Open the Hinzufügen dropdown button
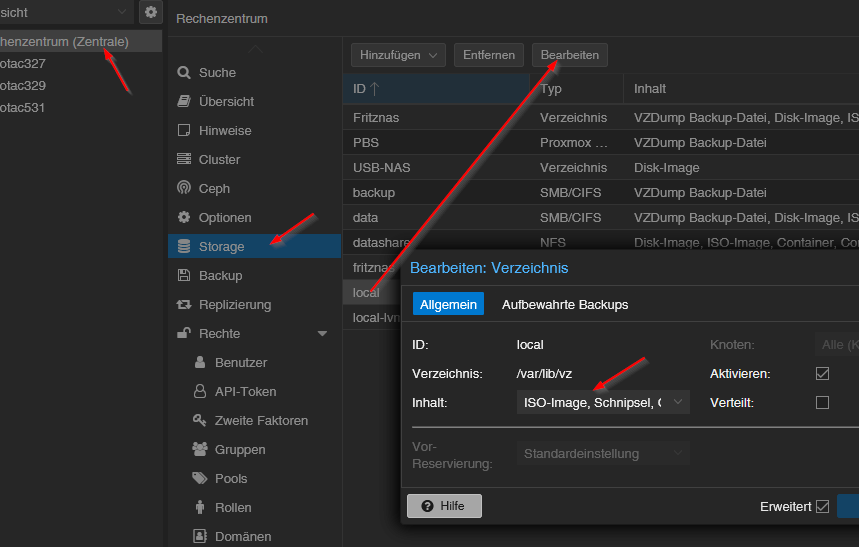The image size is (859, 547). tap(398, 55)
